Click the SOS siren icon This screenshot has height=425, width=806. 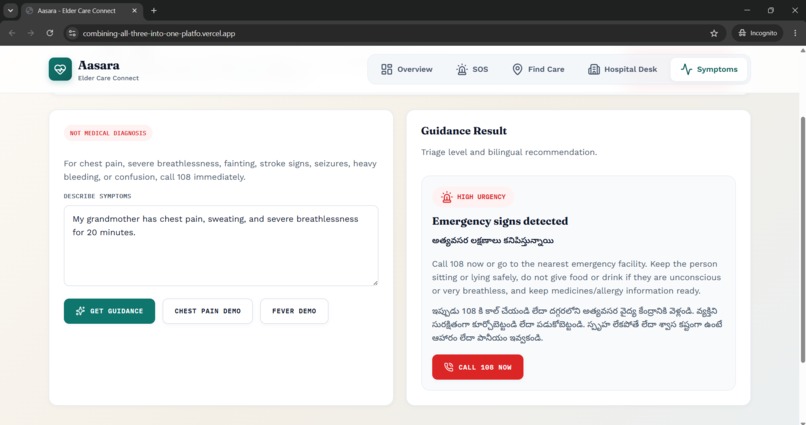(x=462, y=69)
